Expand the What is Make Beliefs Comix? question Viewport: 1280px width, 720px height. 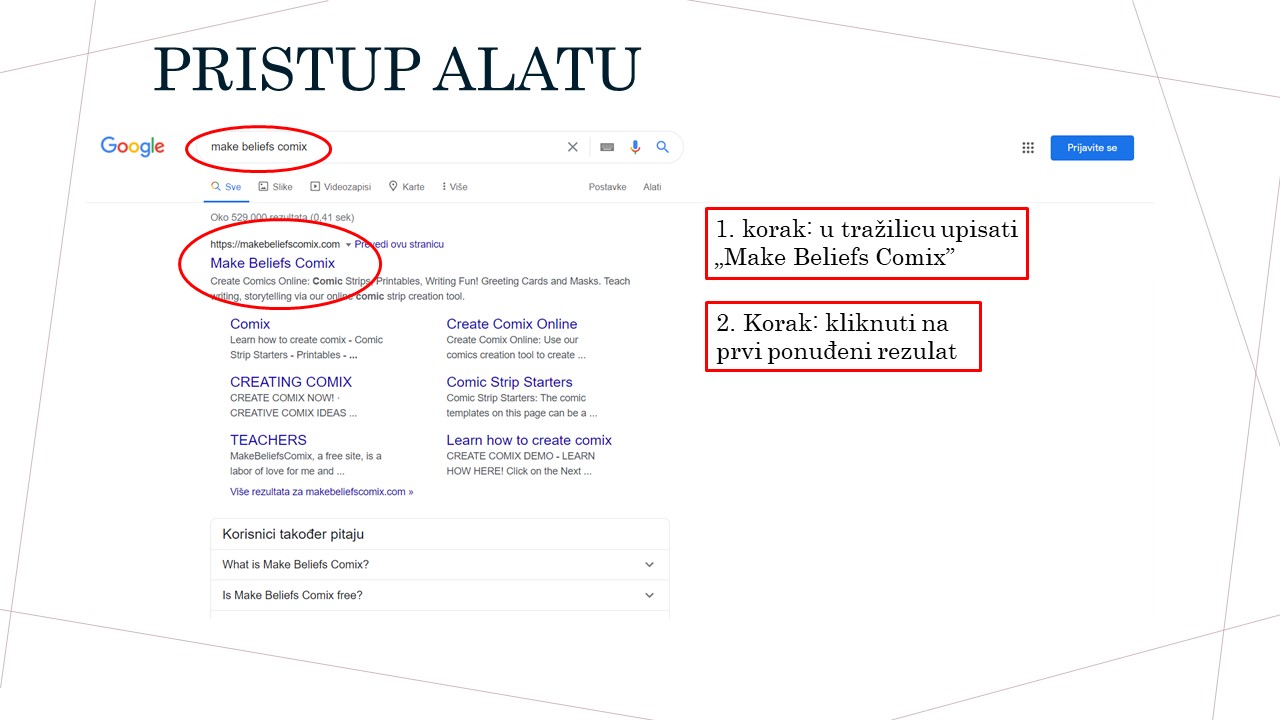[440, 565]
